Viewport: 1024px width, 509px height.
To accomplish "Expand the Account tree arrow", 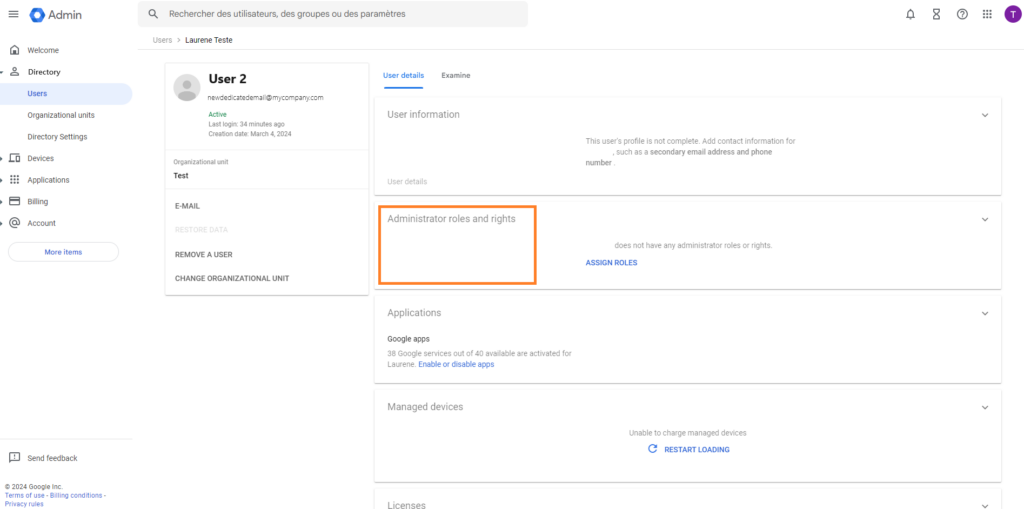I will click(x=2, y=223).
